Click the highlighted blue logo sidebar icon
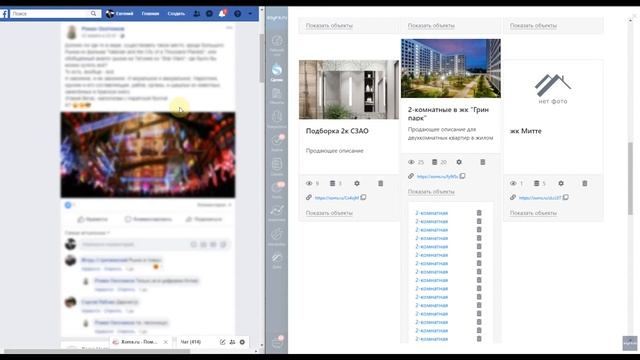Viewport: 640px width, 360px height. 277,71
